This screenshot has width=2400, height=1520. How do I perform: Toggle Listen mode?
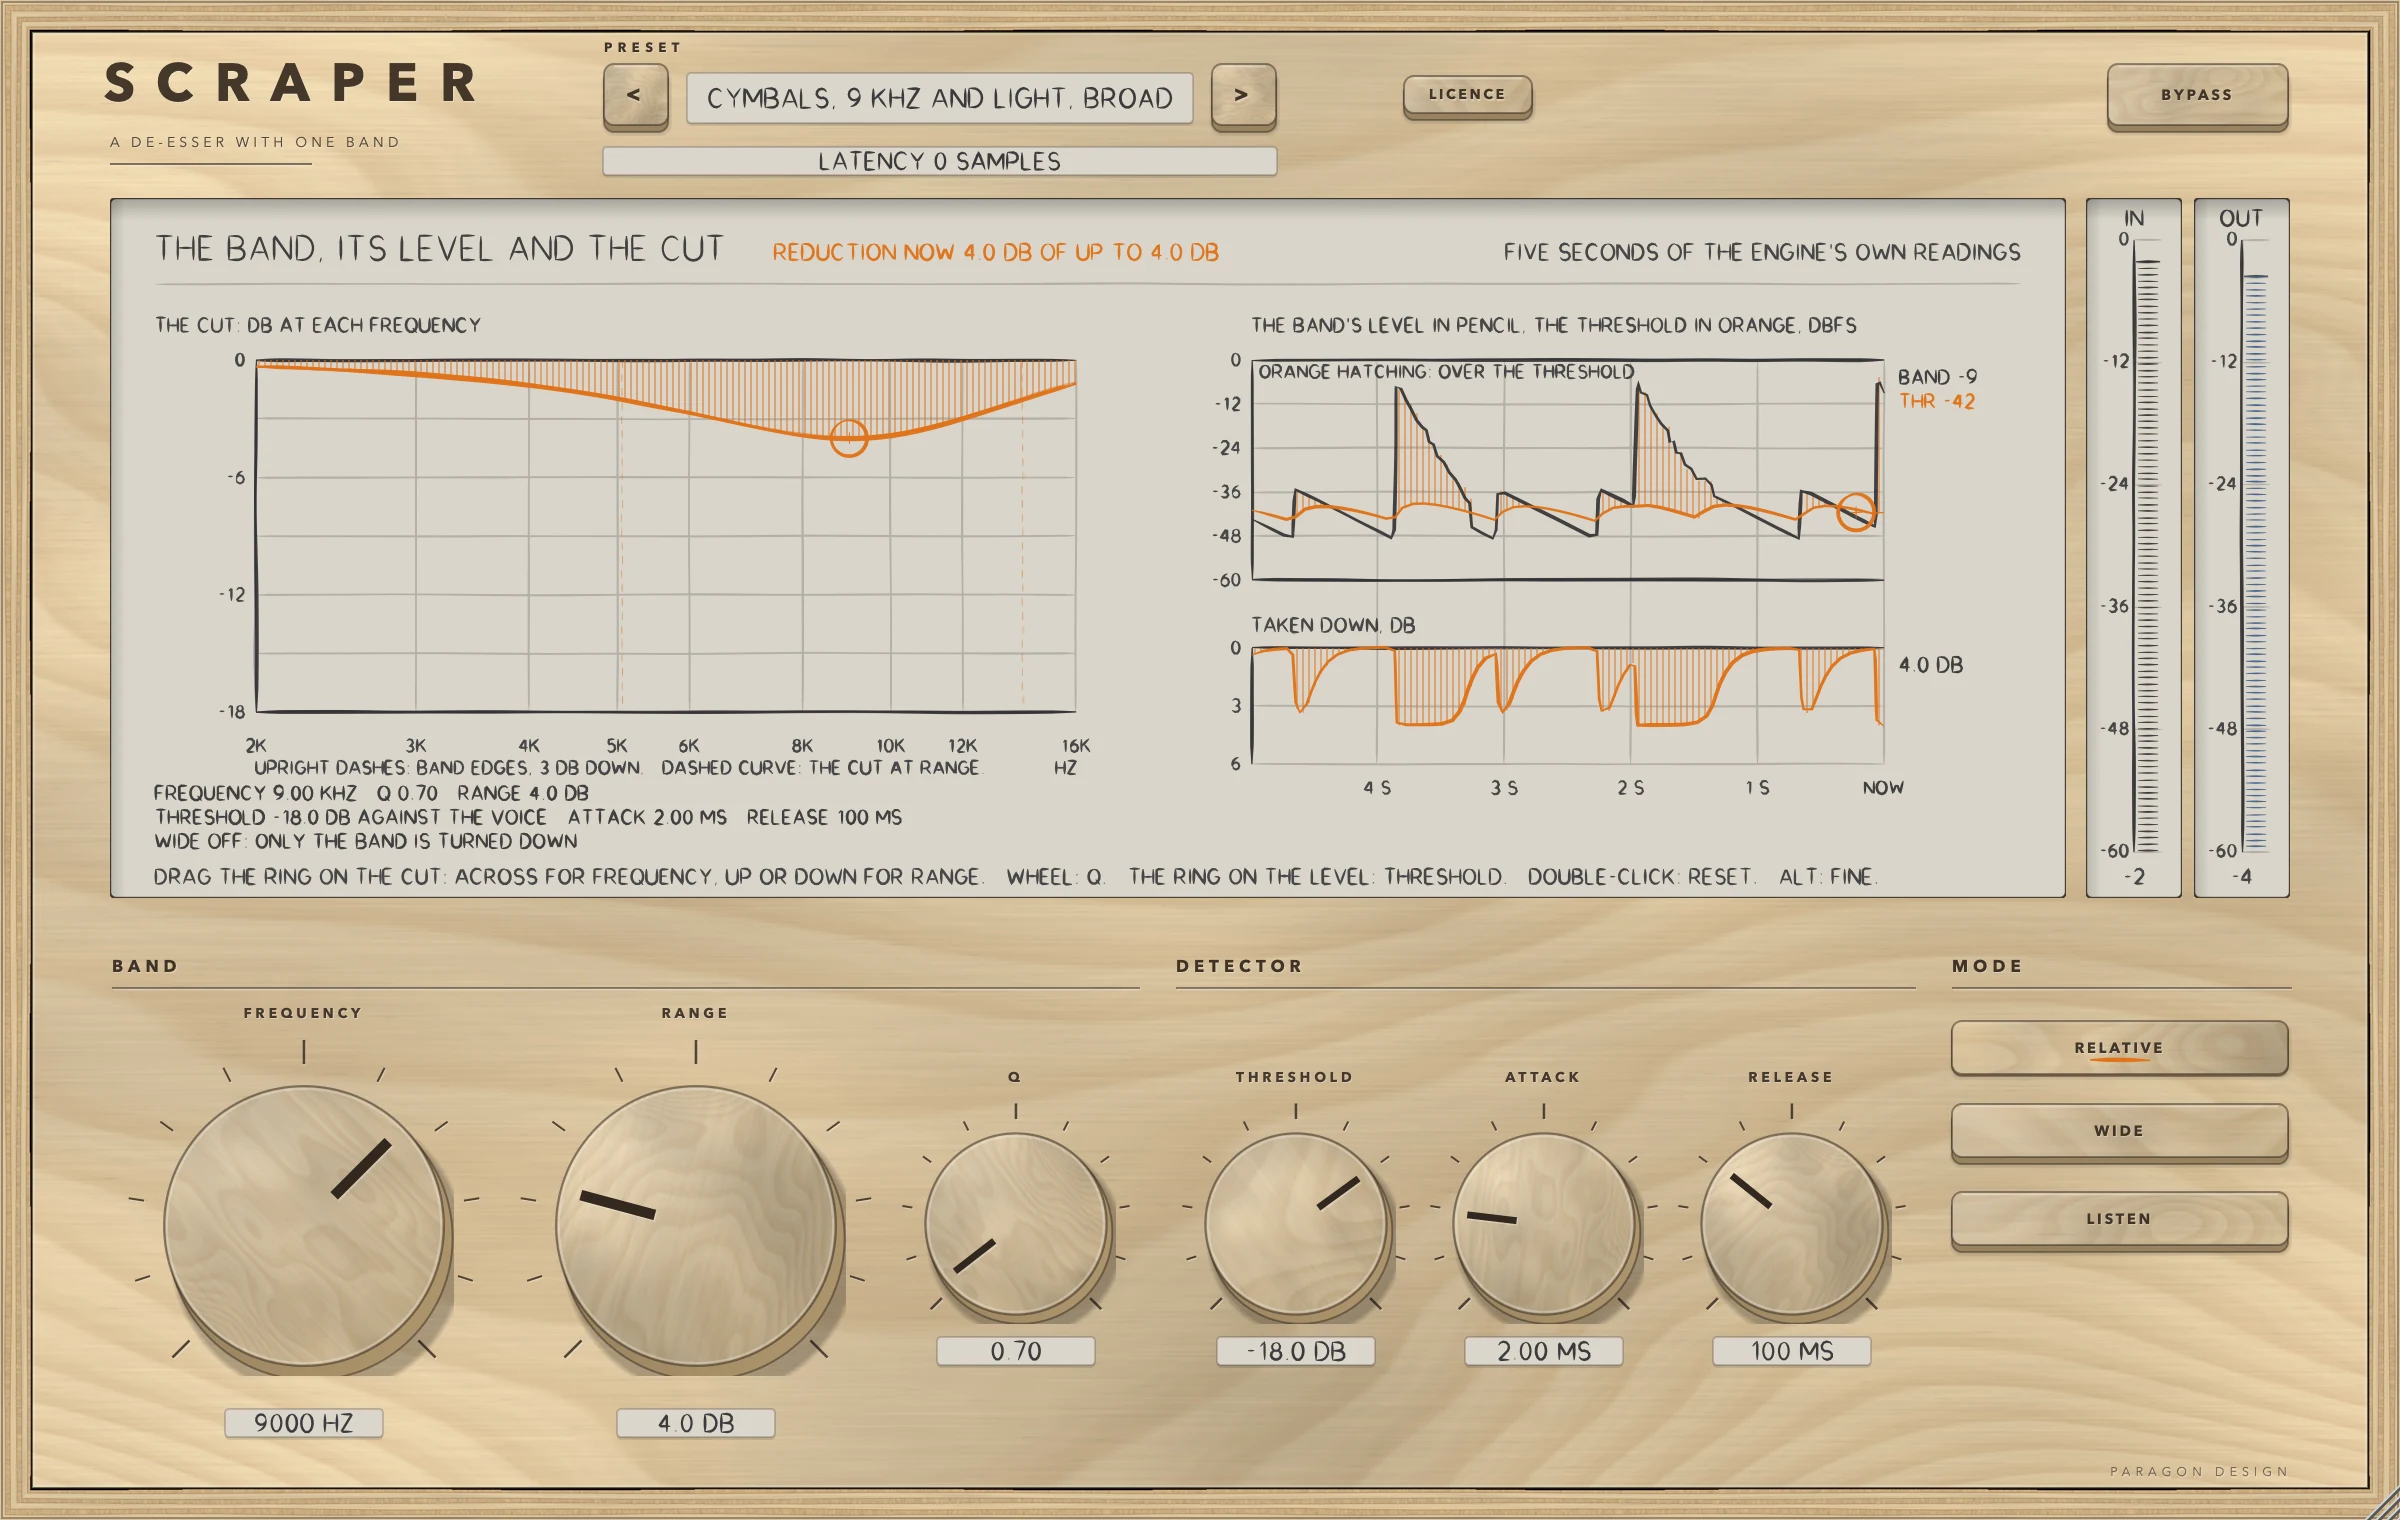[x=2119, y=1219]
